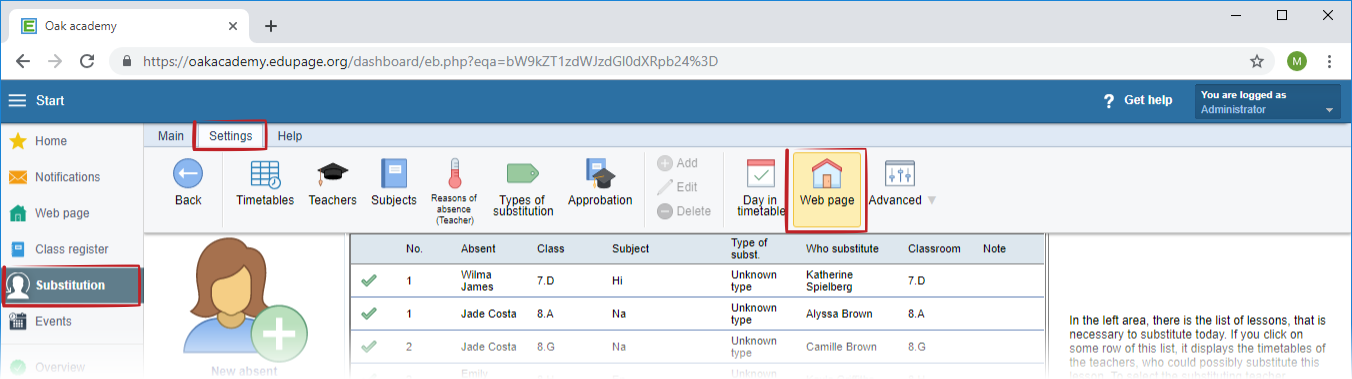Click the hamburger menu icon beside Start
Screen dimensions: 1352x379
[18, 100]
